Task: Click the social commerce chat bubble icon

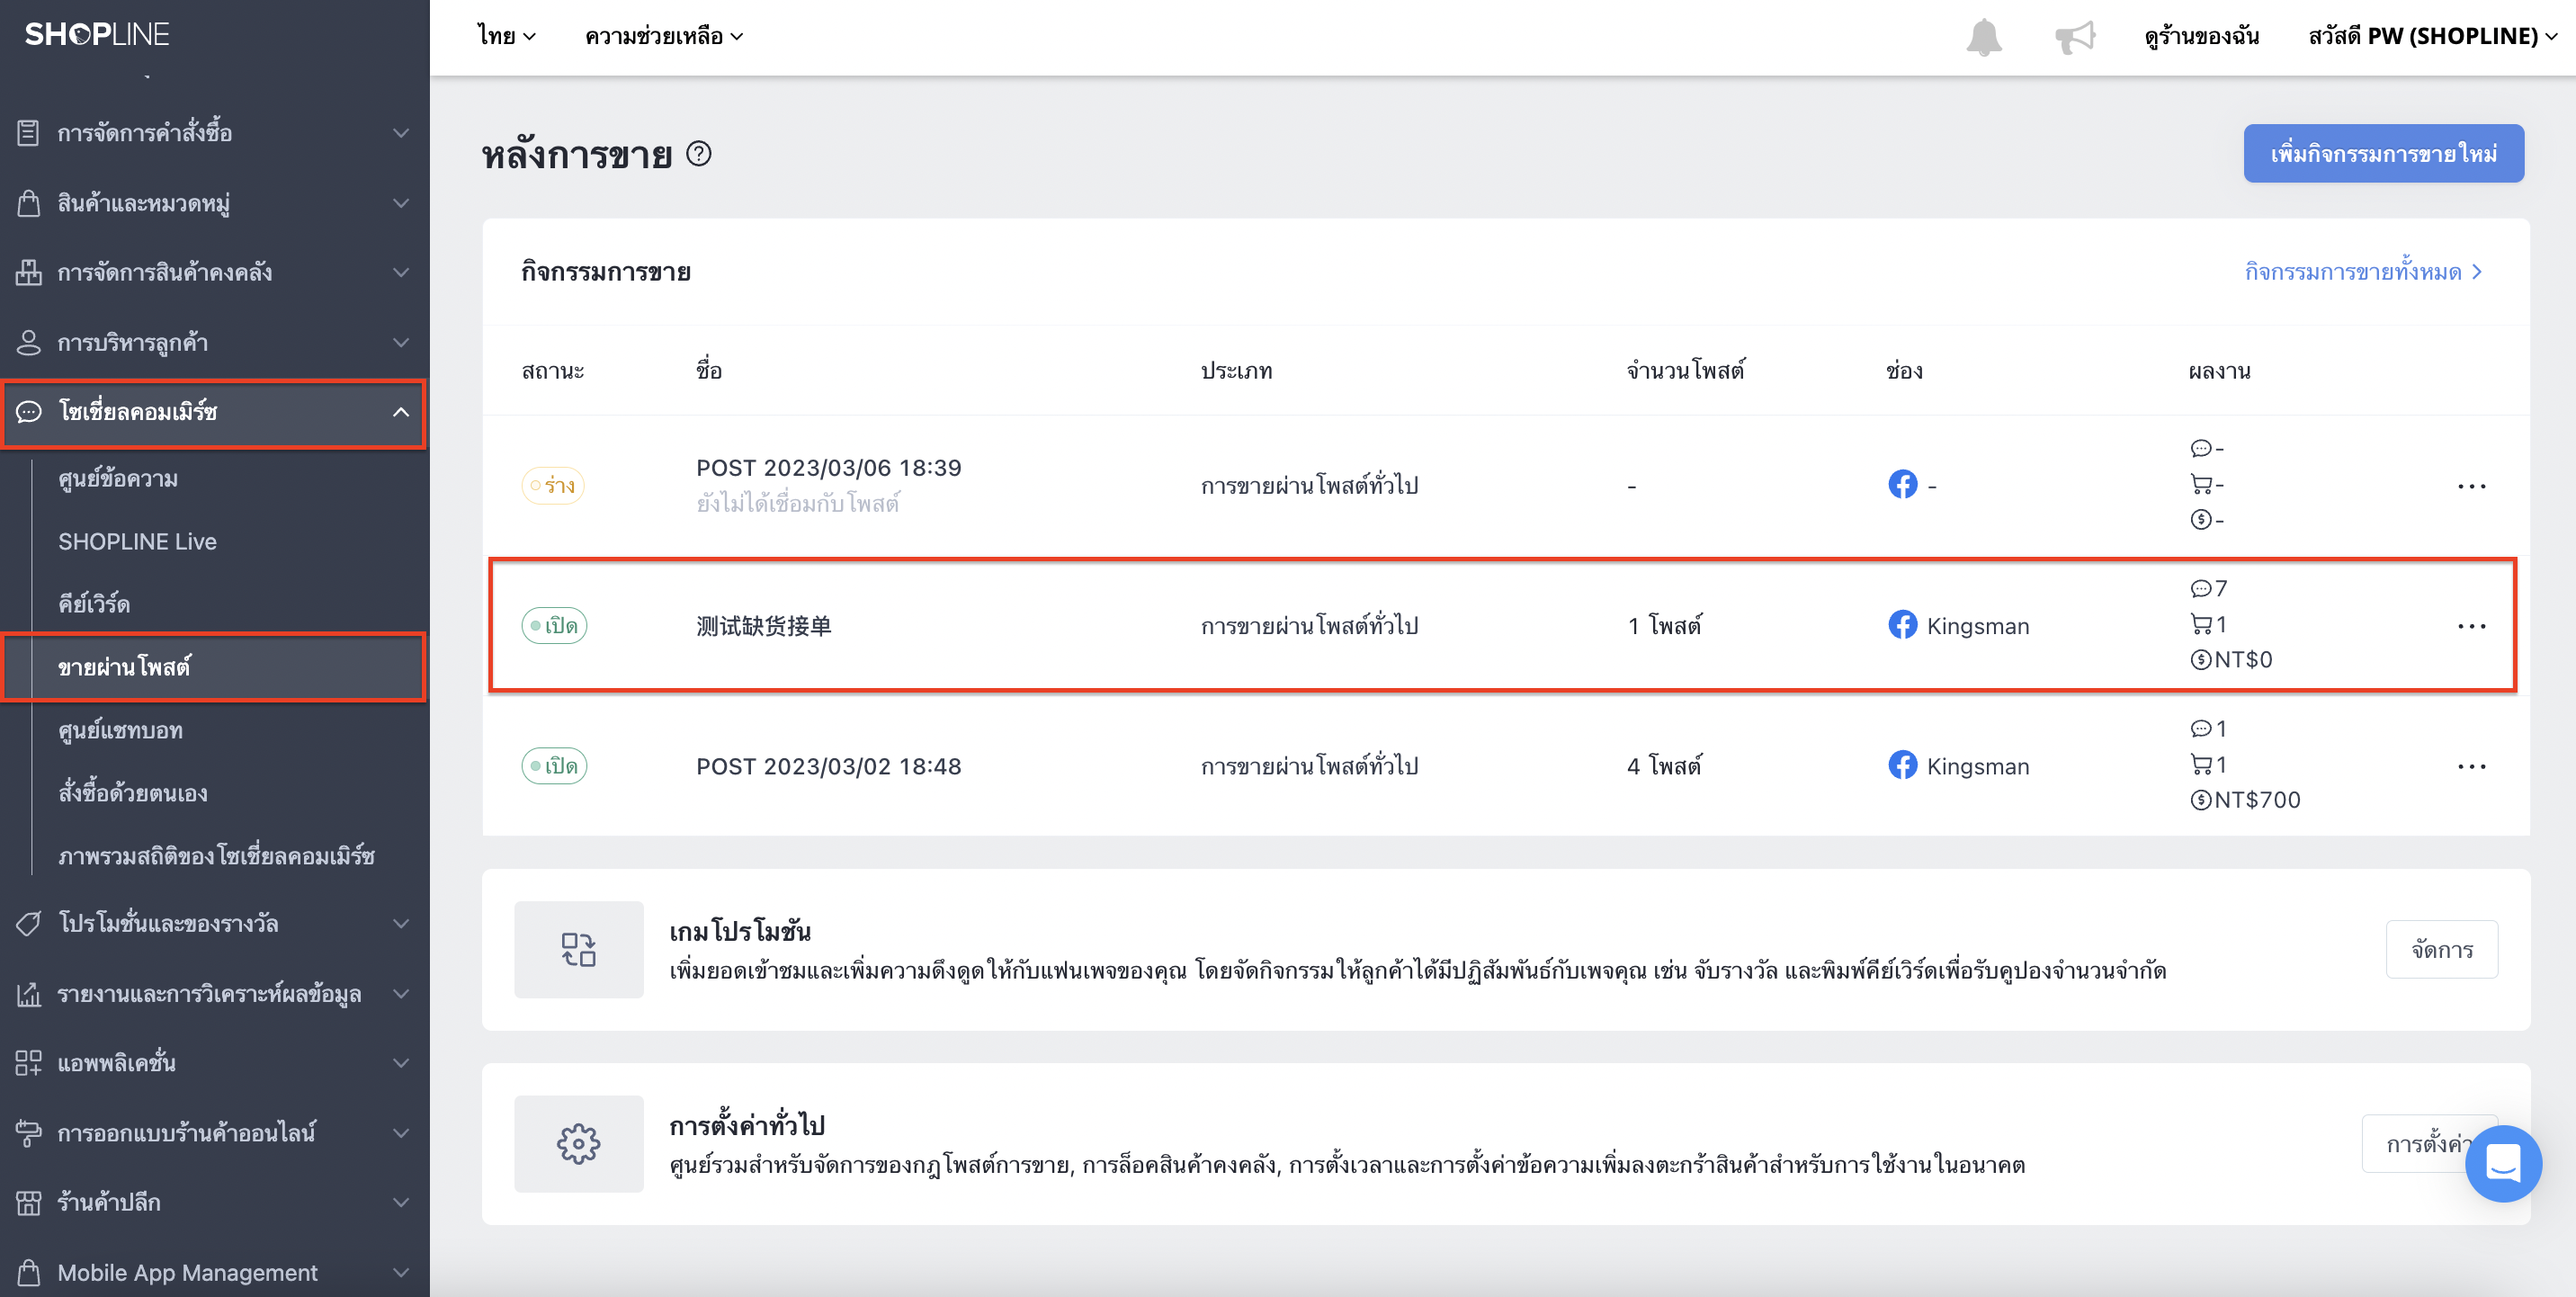Action: (x=29, y=412)
